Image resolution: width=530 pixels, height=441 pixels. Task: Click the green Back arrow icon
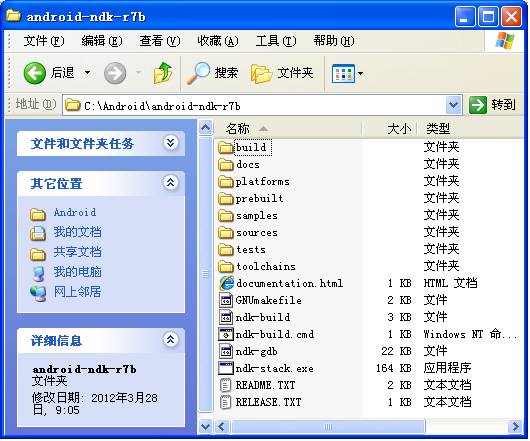[34, 73]
